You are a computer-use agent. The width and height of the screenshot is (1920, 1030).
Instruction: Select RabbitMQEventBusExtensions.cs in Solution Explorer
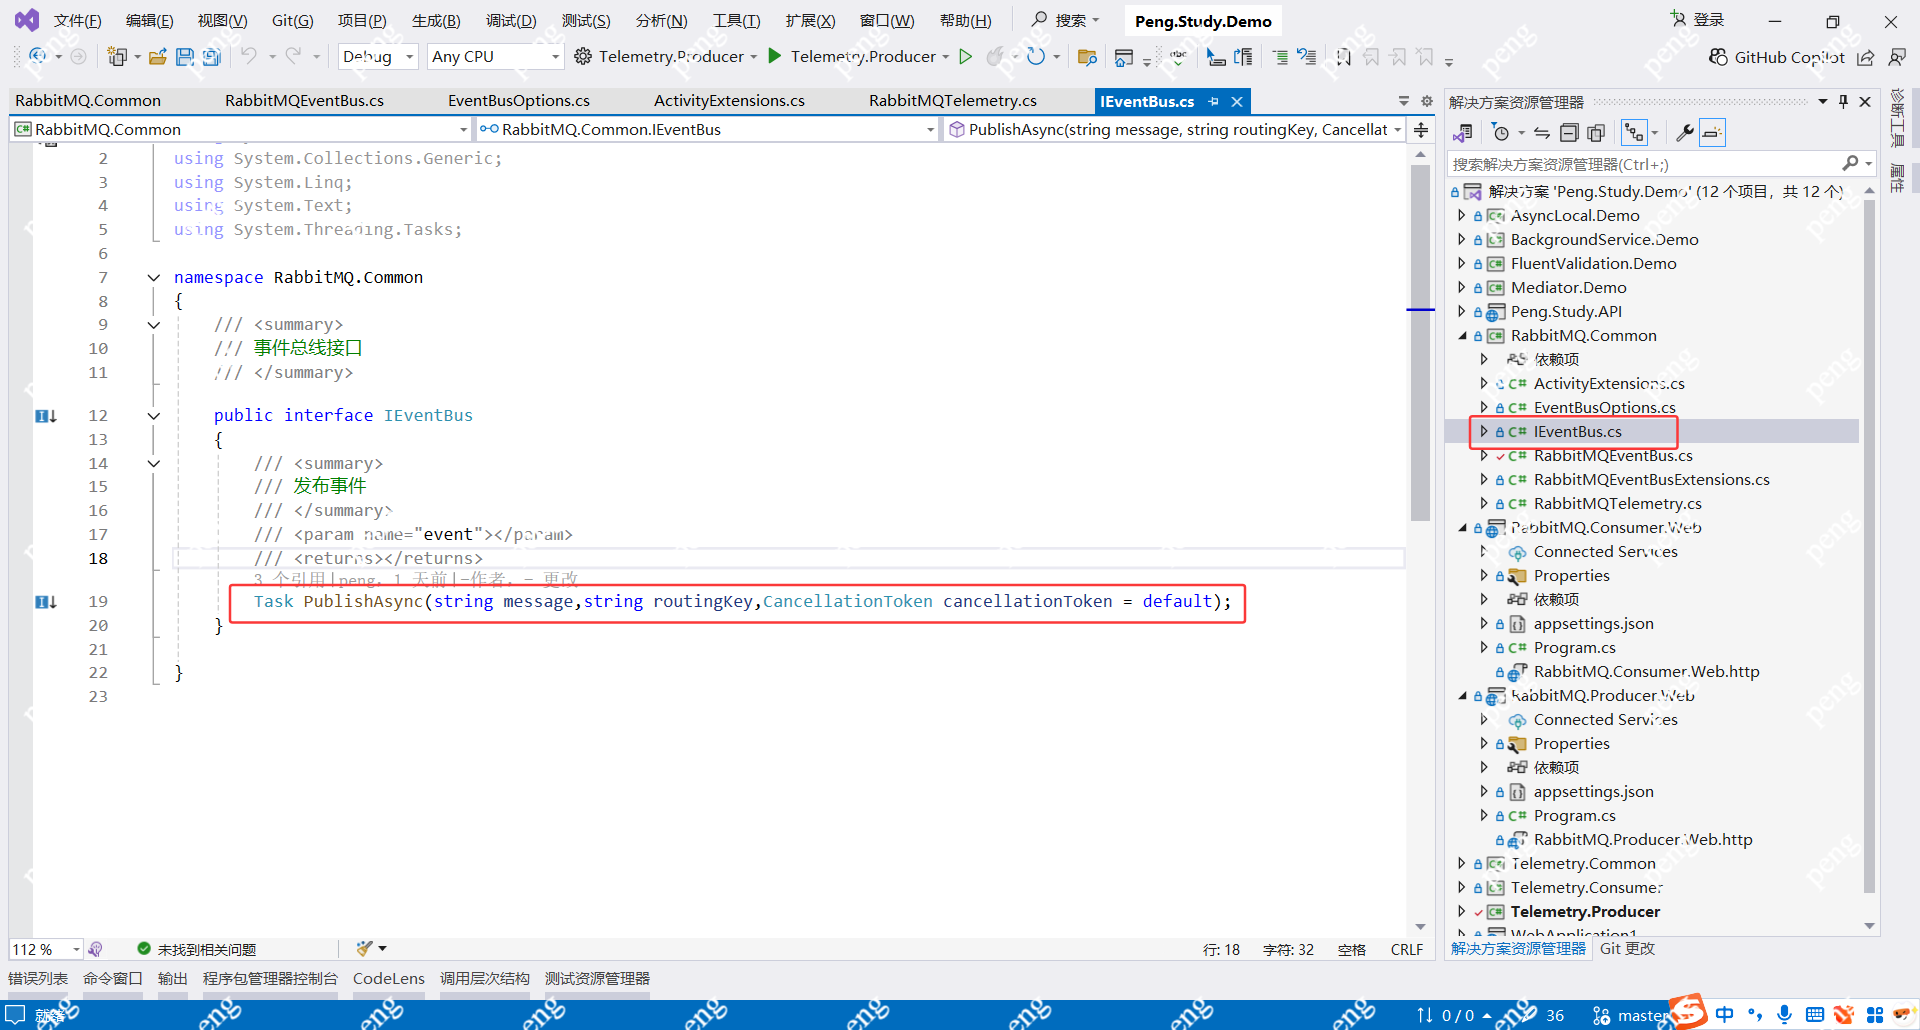pos(1651,480)
